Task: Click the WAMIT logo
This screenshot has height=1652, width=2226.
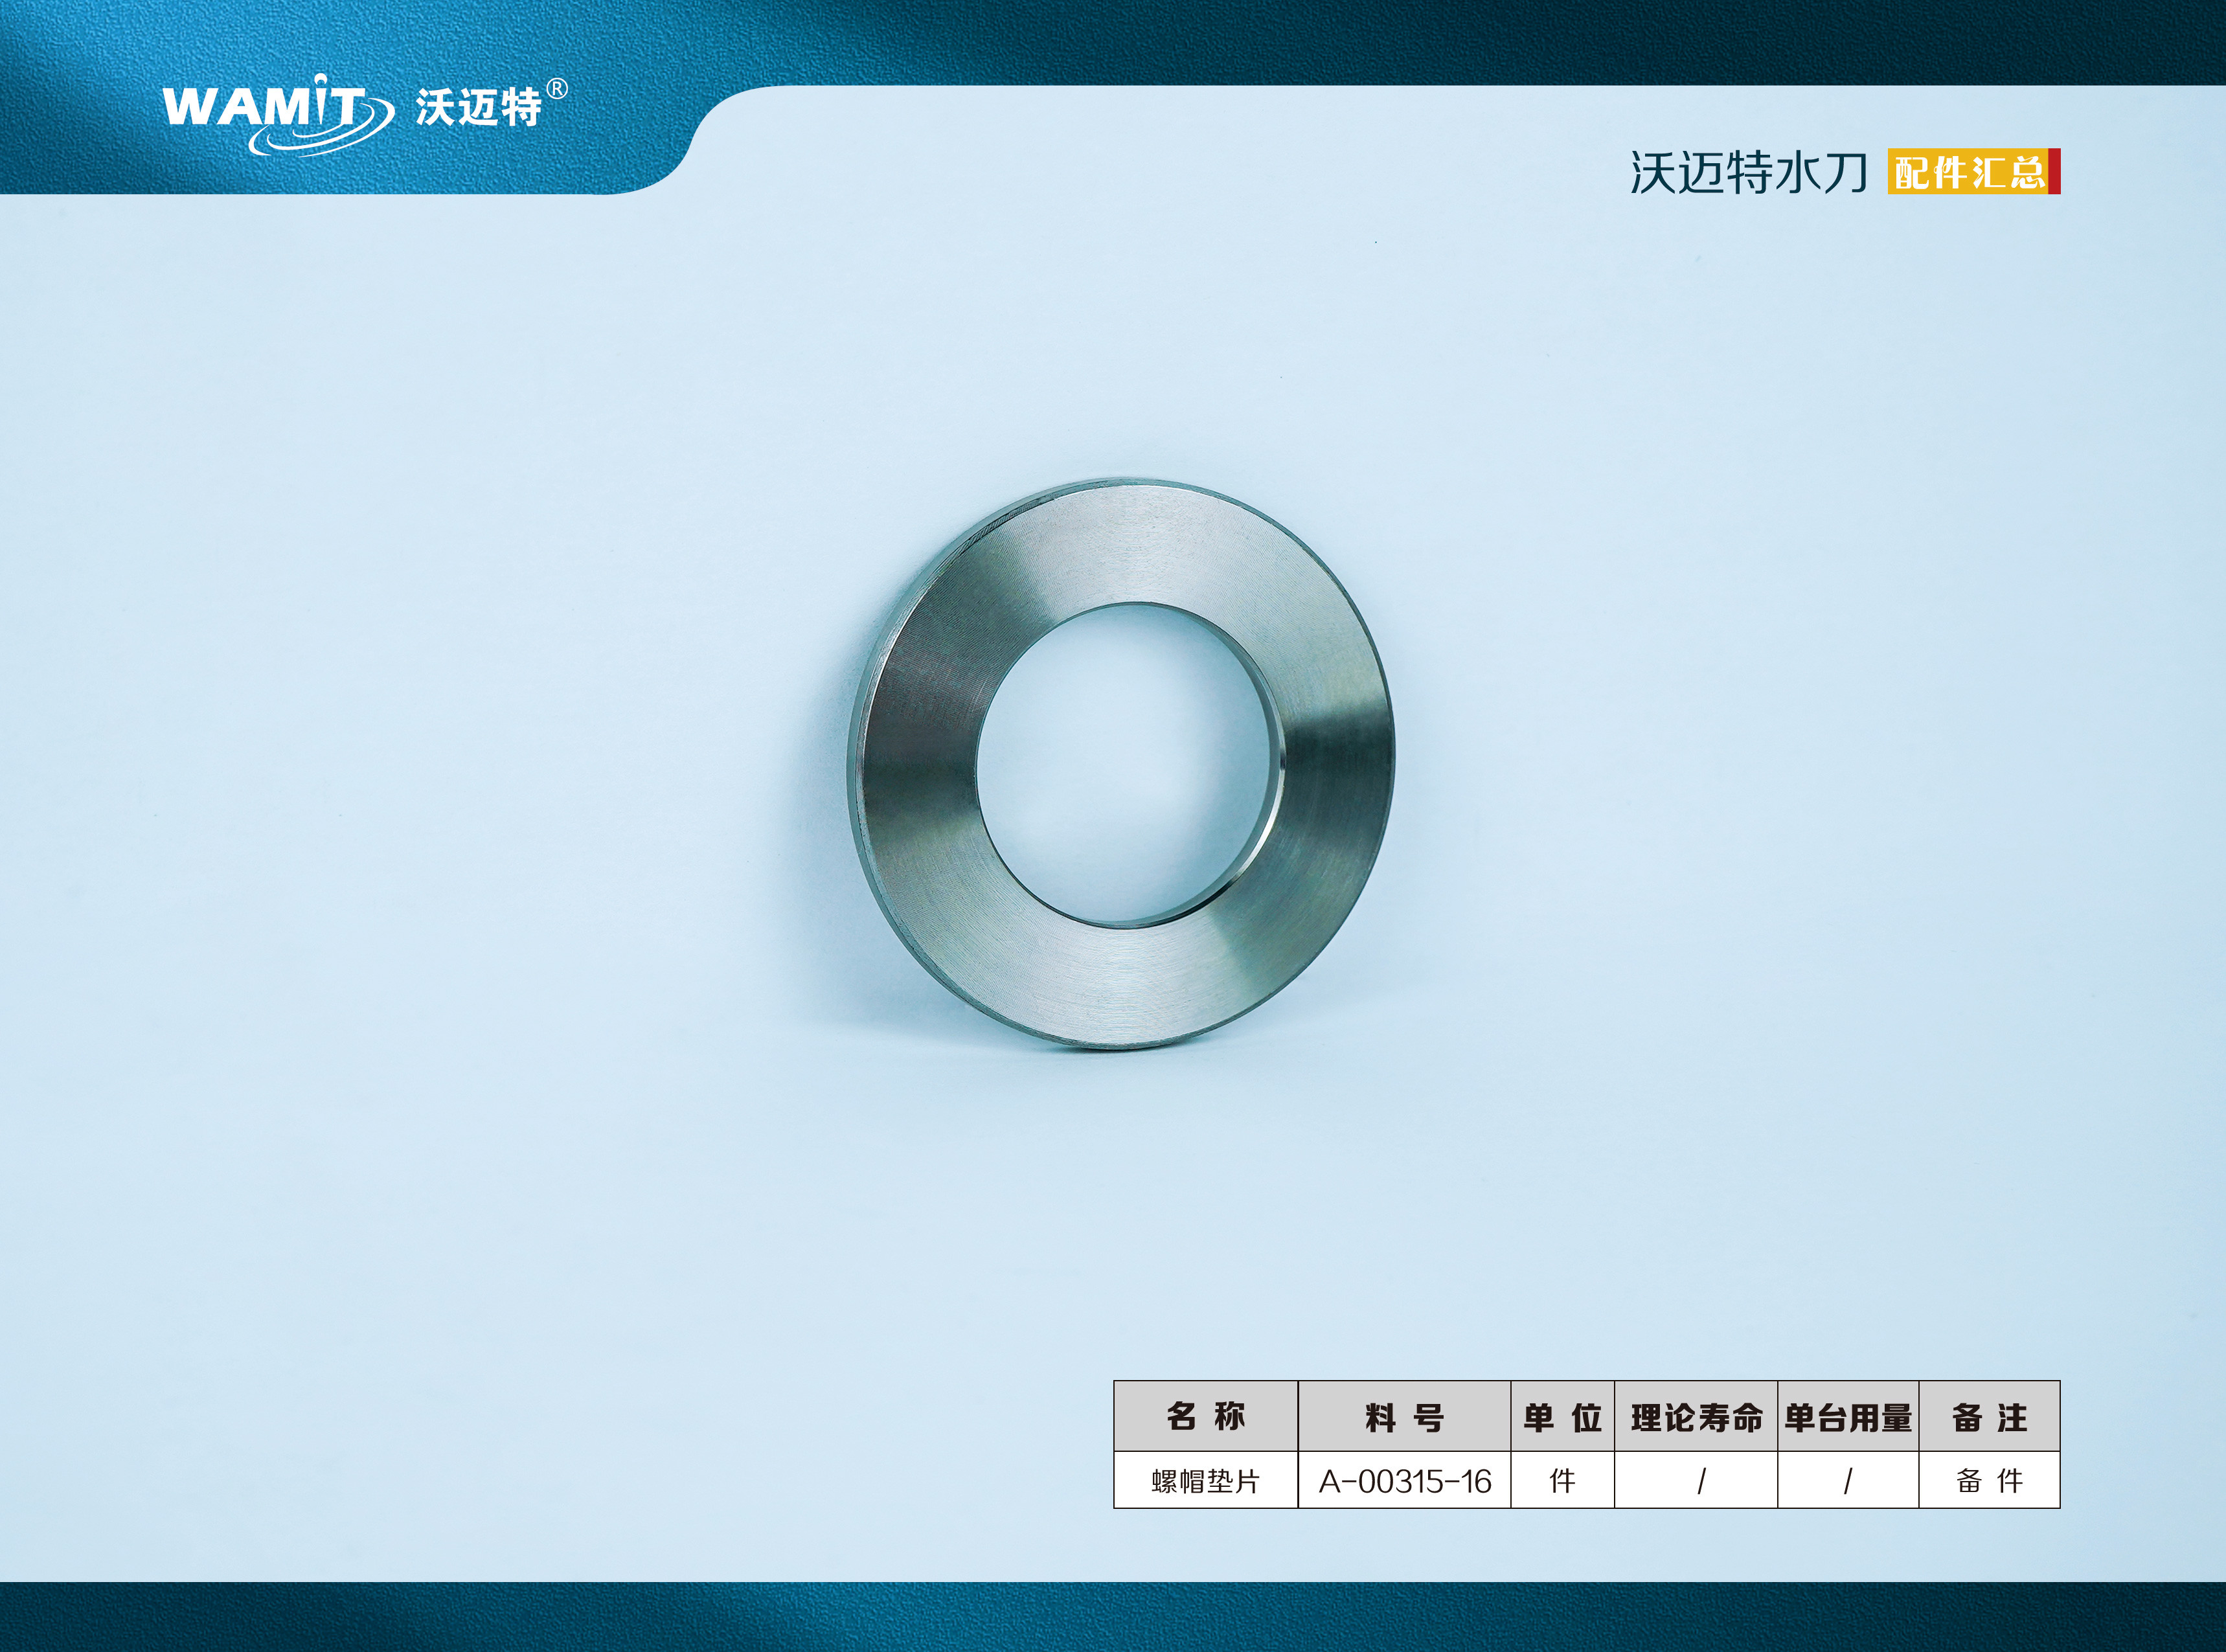Action: click(x=278, y=114)
